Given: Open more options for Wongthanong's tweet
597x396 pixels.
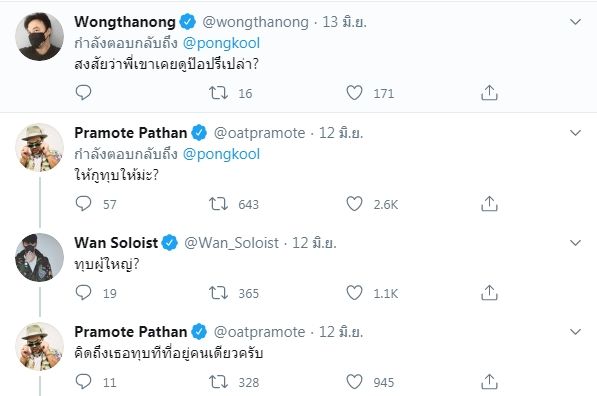Looking at the screenshot, I should pos(575,22).
